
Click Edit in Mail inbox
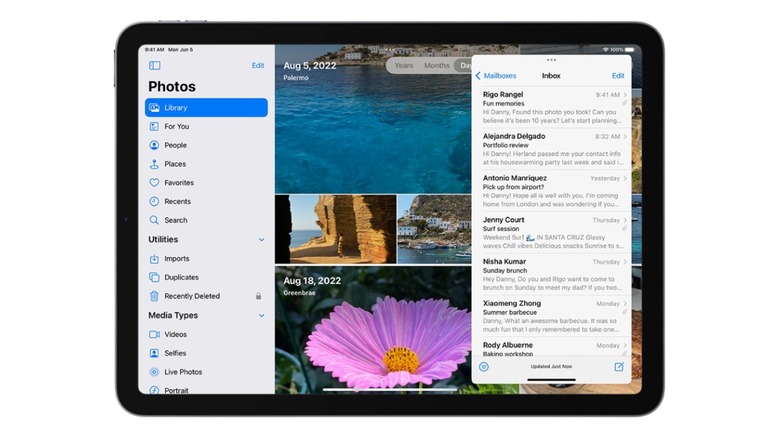point(618,76)
